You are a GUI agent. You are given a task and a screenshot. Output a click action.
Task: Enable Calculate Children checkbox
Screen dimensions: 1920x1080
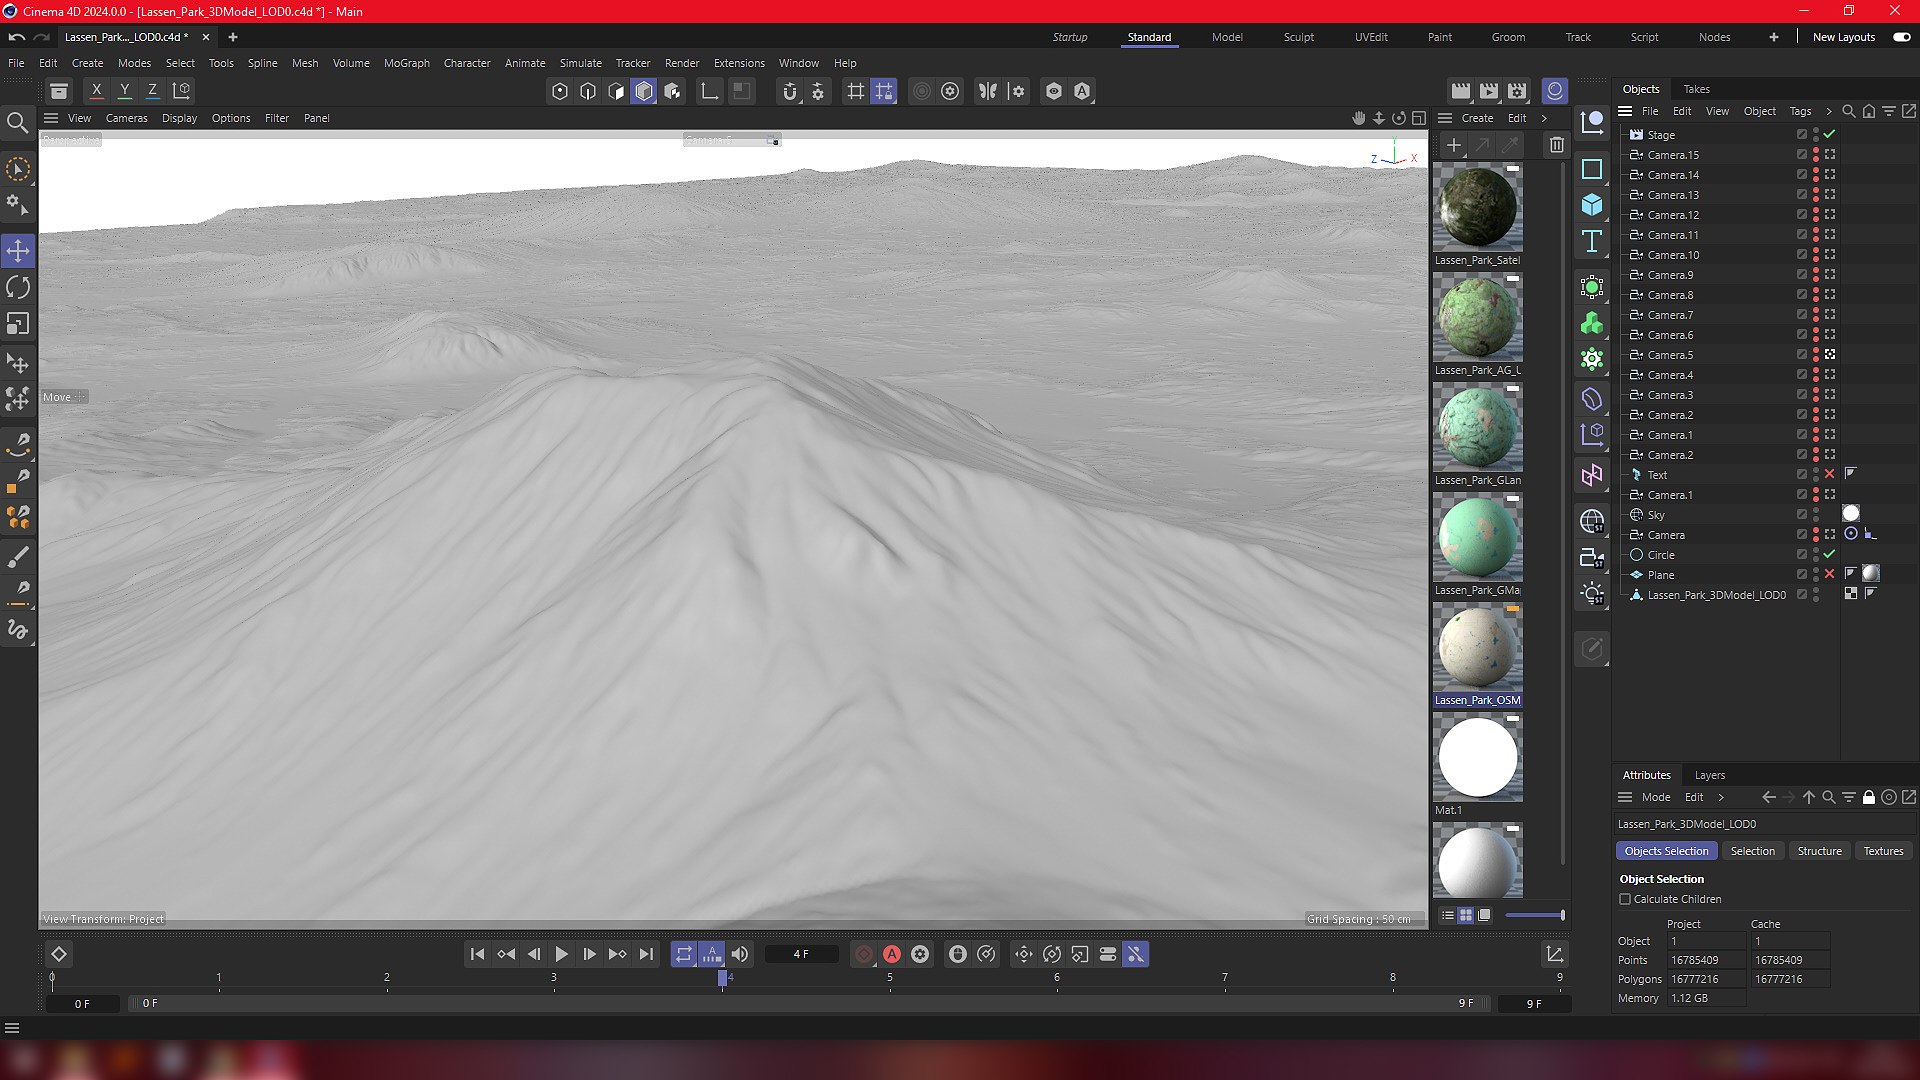1625,899
